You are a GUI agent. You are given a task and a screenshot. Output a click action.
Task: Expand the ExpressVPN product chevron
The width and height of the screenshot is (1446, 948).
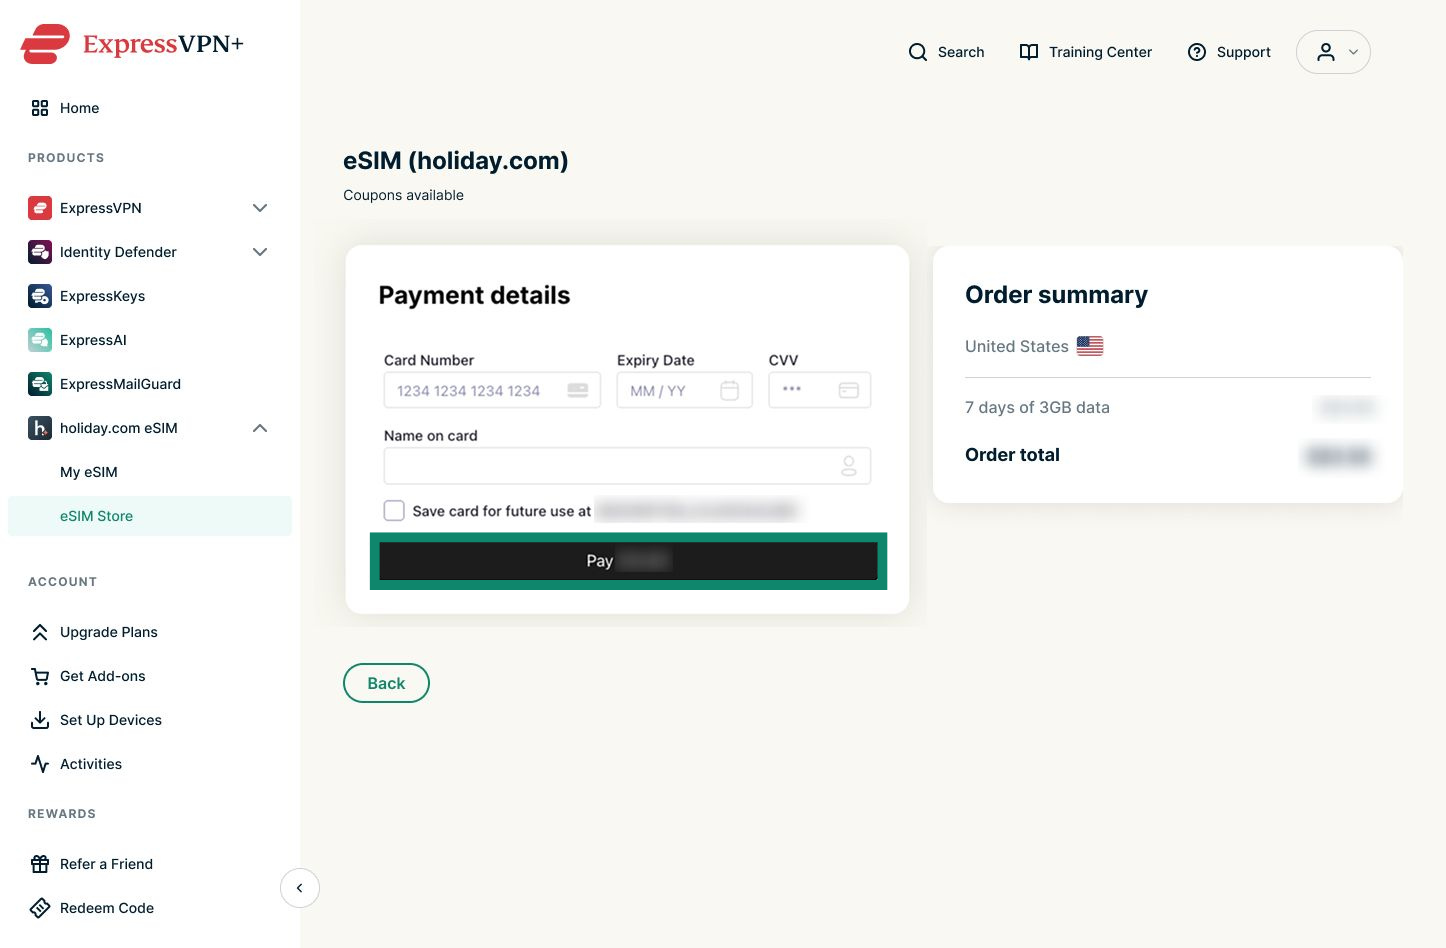coord(260,208)
